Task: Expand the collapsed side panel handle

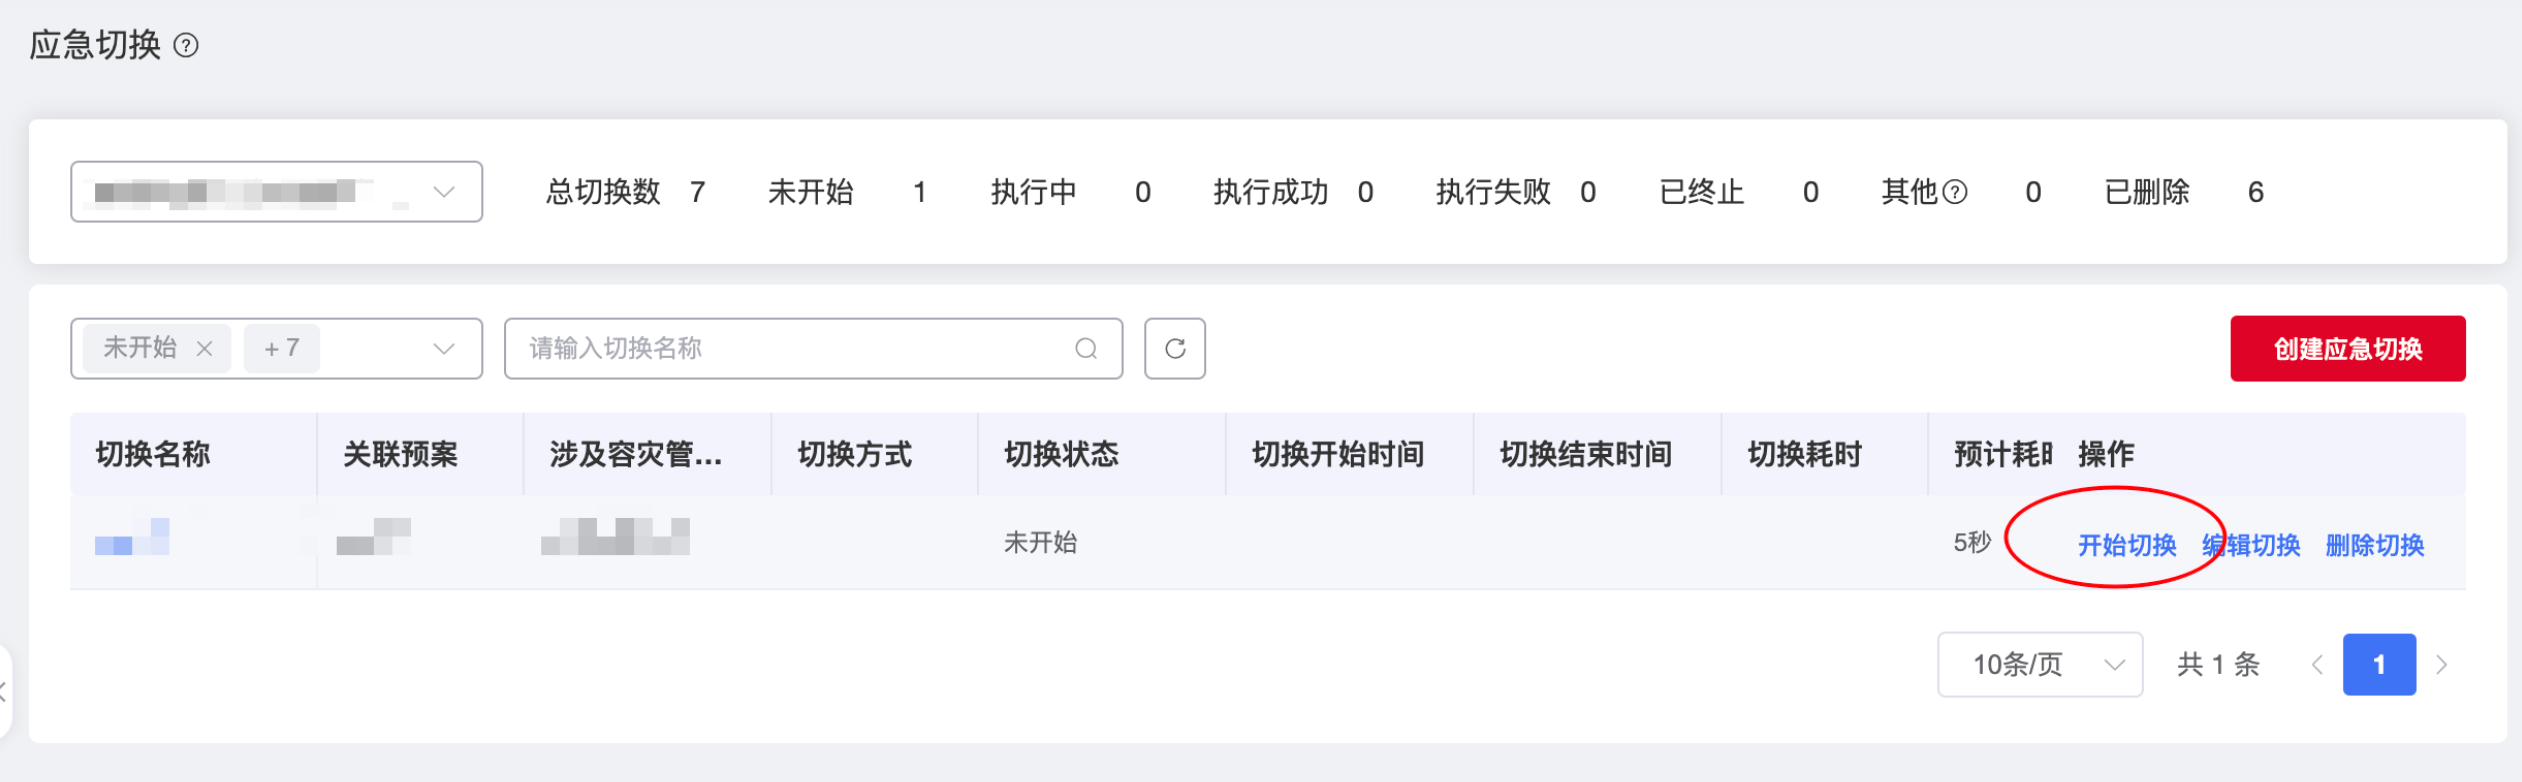Action: coord(4,691)
